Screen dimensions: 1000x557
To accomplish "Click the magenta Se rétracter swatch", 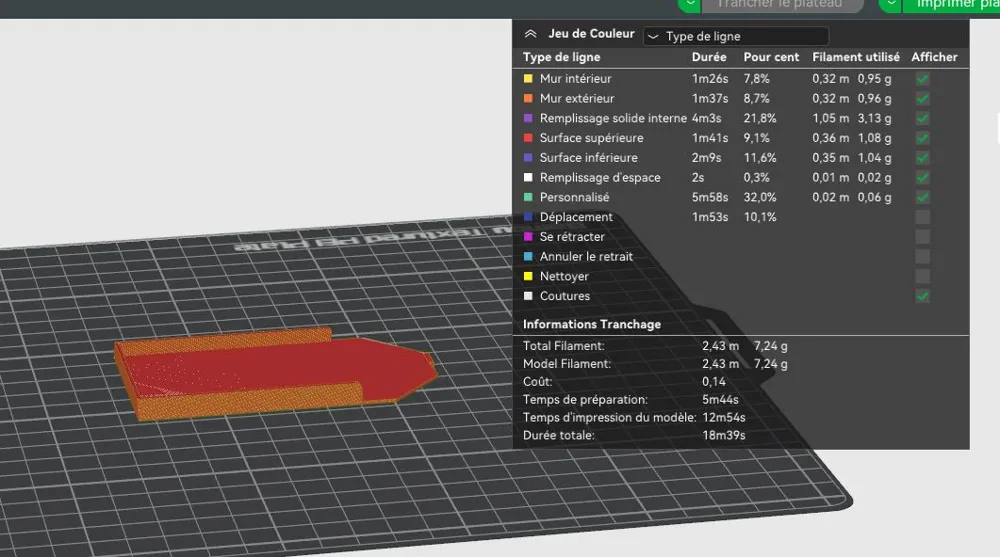I will pos(528,237).
